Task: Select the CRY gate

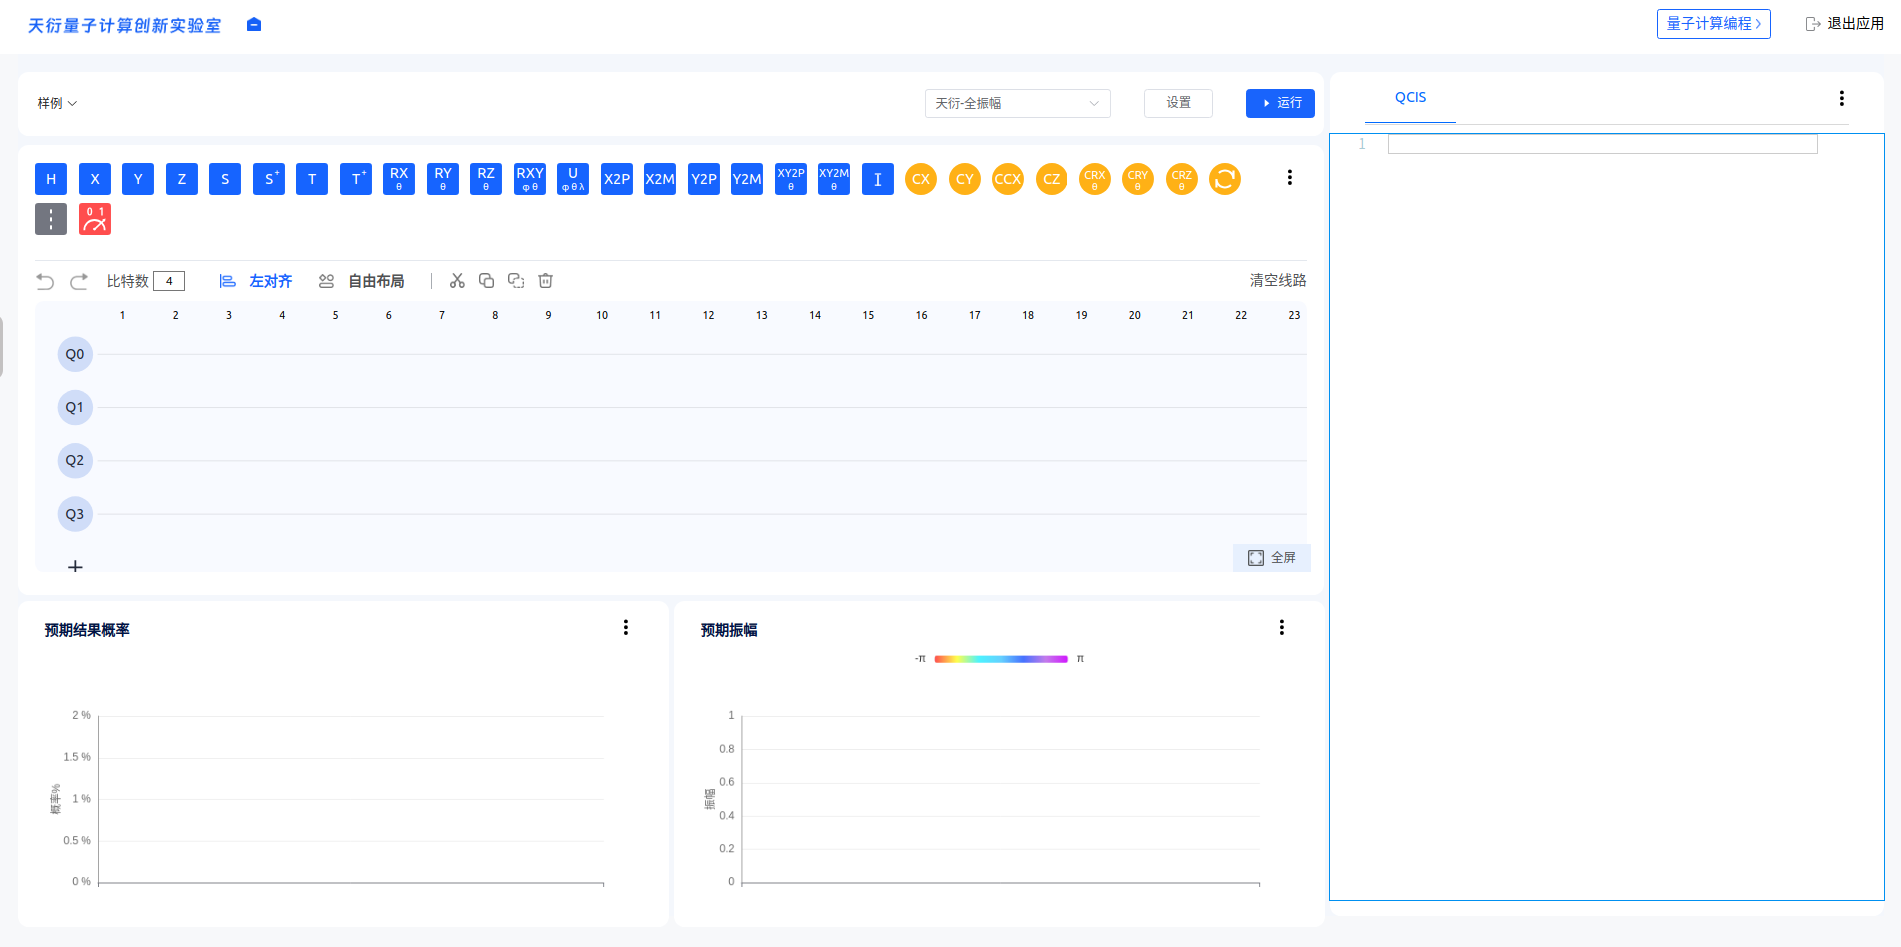Action: (x=1138, y=179)
